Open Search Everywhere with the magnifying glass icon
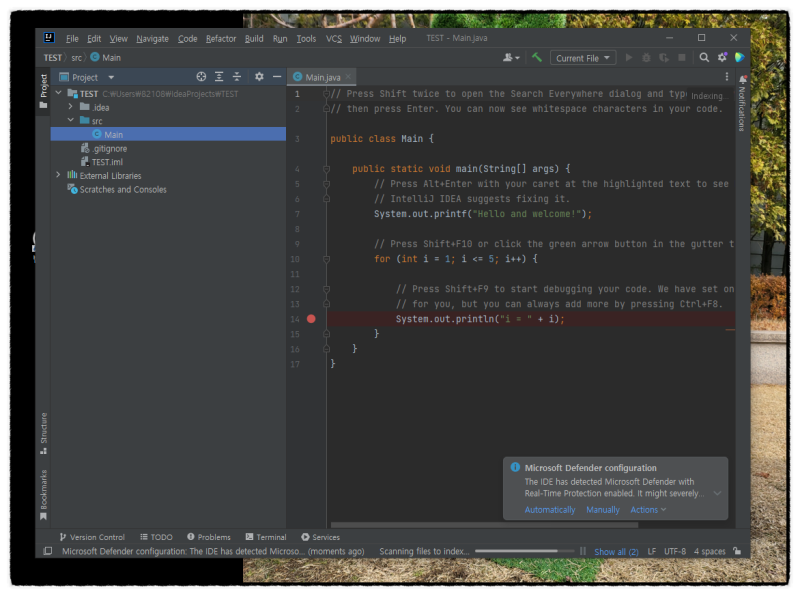Viewport: 800px width, 596px height. 705,57
